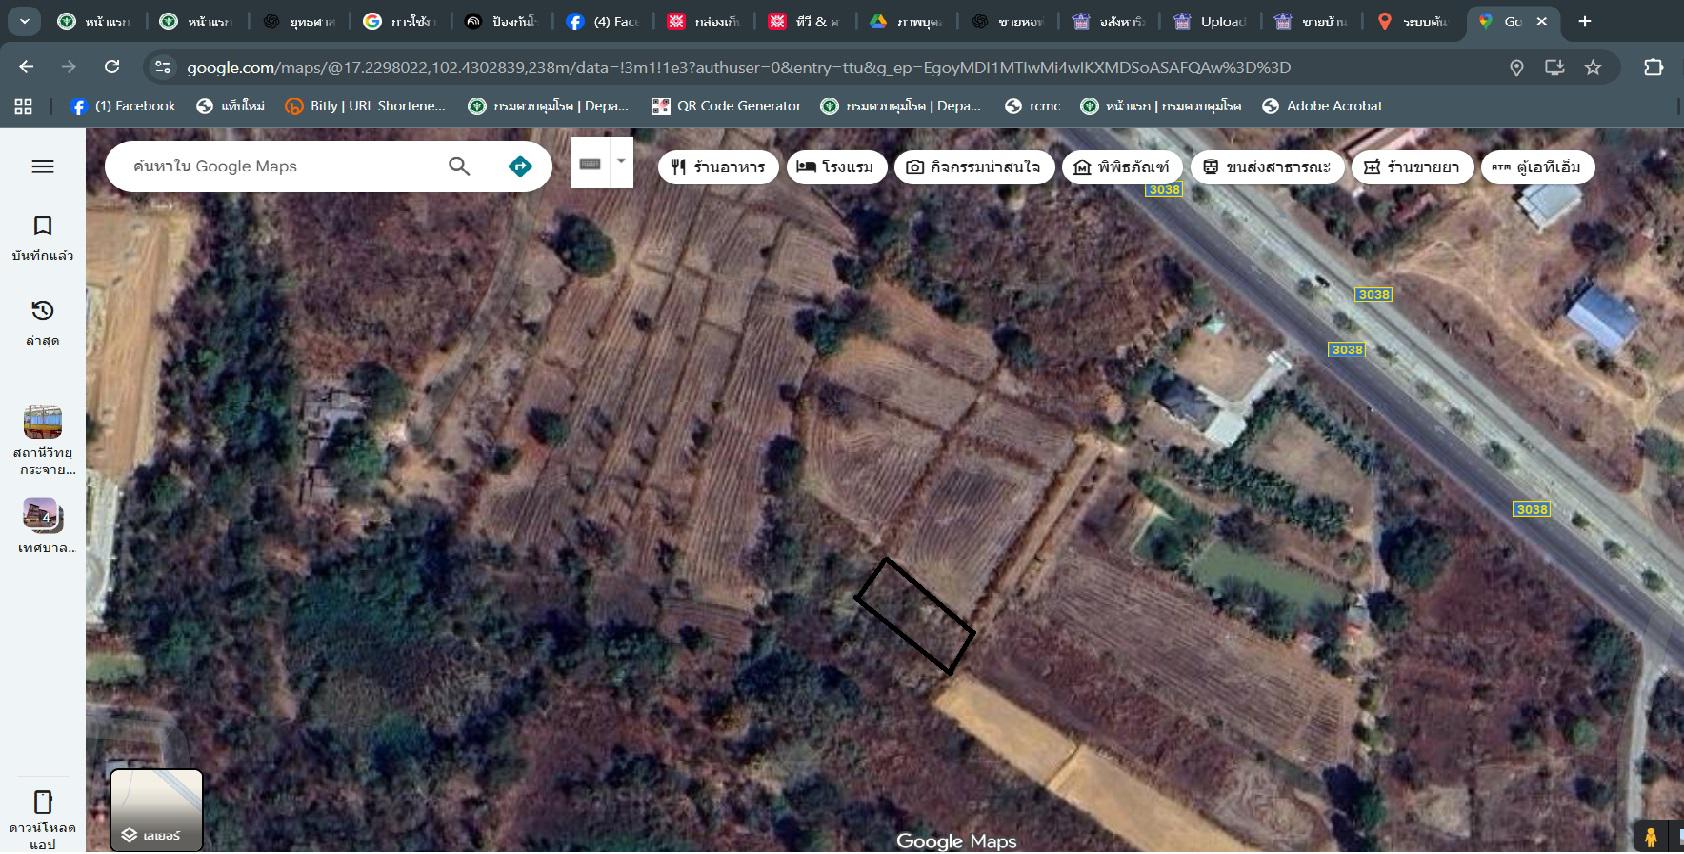Open the browser extensions puzzle icon

1653,67
